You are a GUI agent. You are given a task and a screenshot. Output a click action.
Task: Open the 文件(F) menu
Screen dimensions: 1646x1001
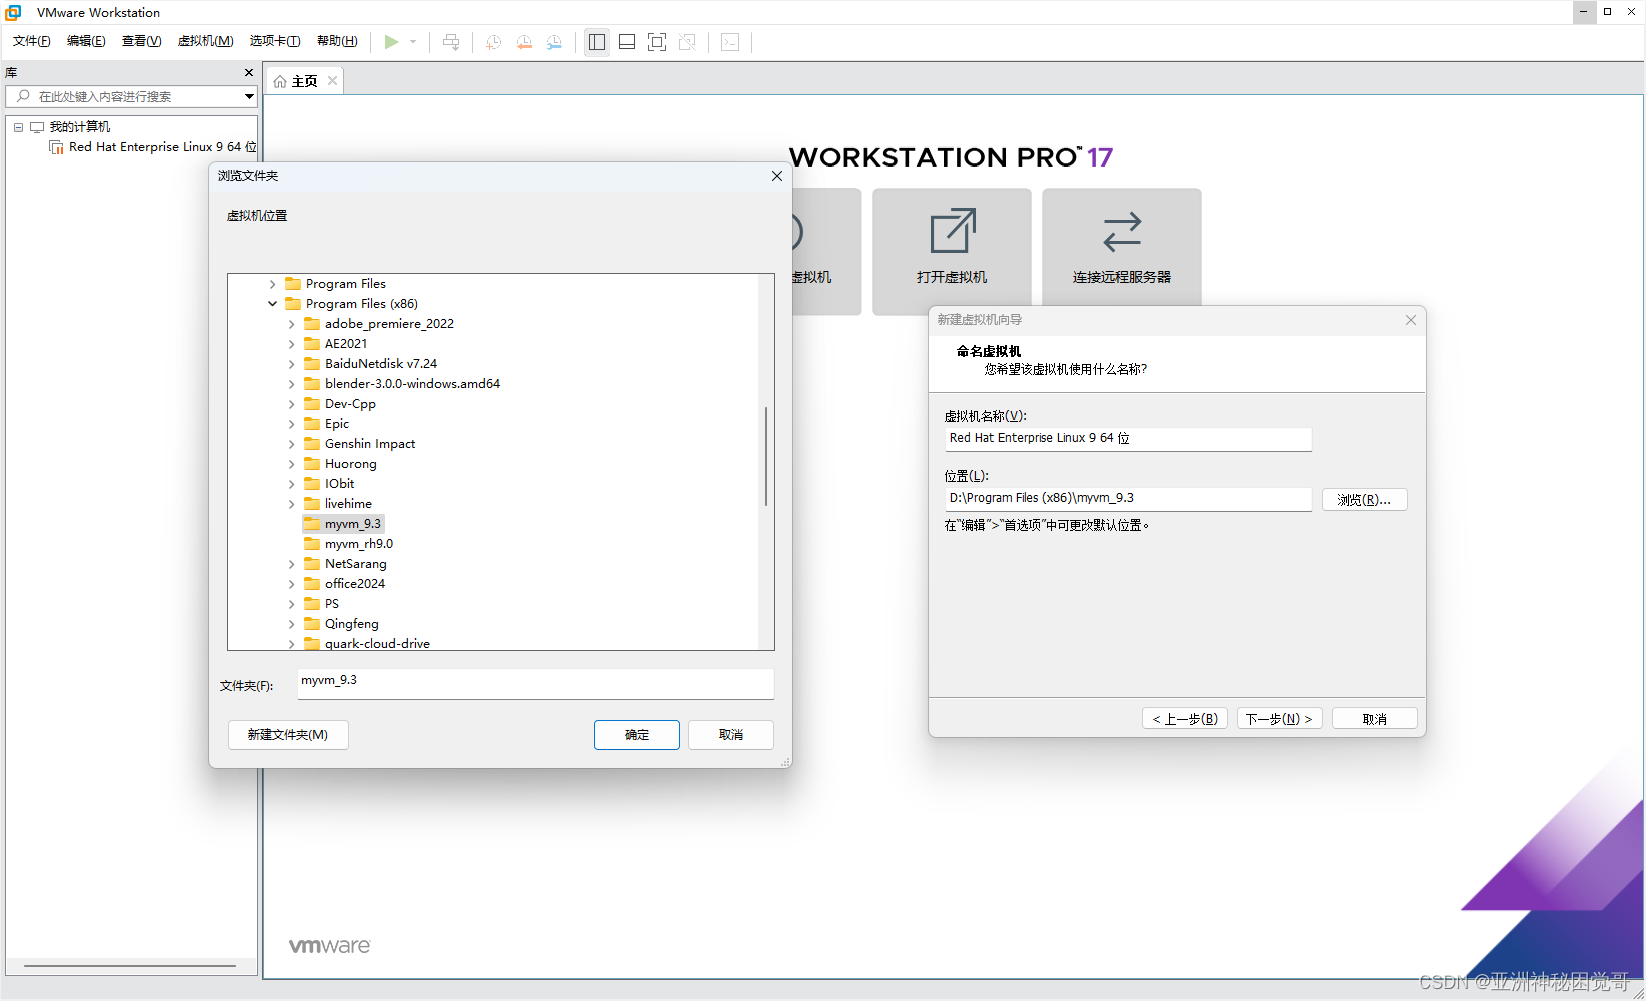[x=32, y=41]
